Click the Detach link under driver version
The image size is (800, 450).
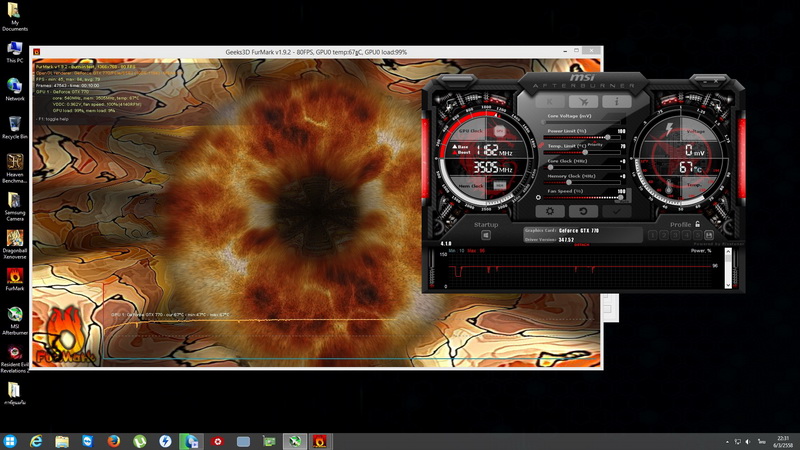(x=582, y=245)
